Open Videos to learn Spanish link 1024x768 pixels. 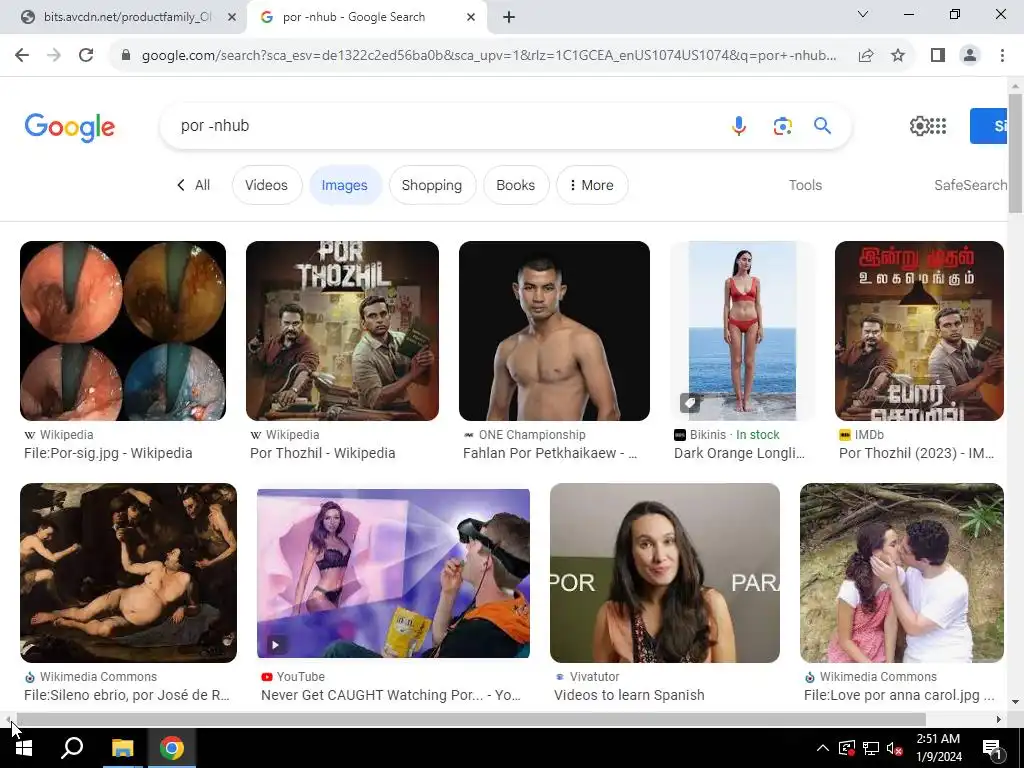tap(629, 696)
